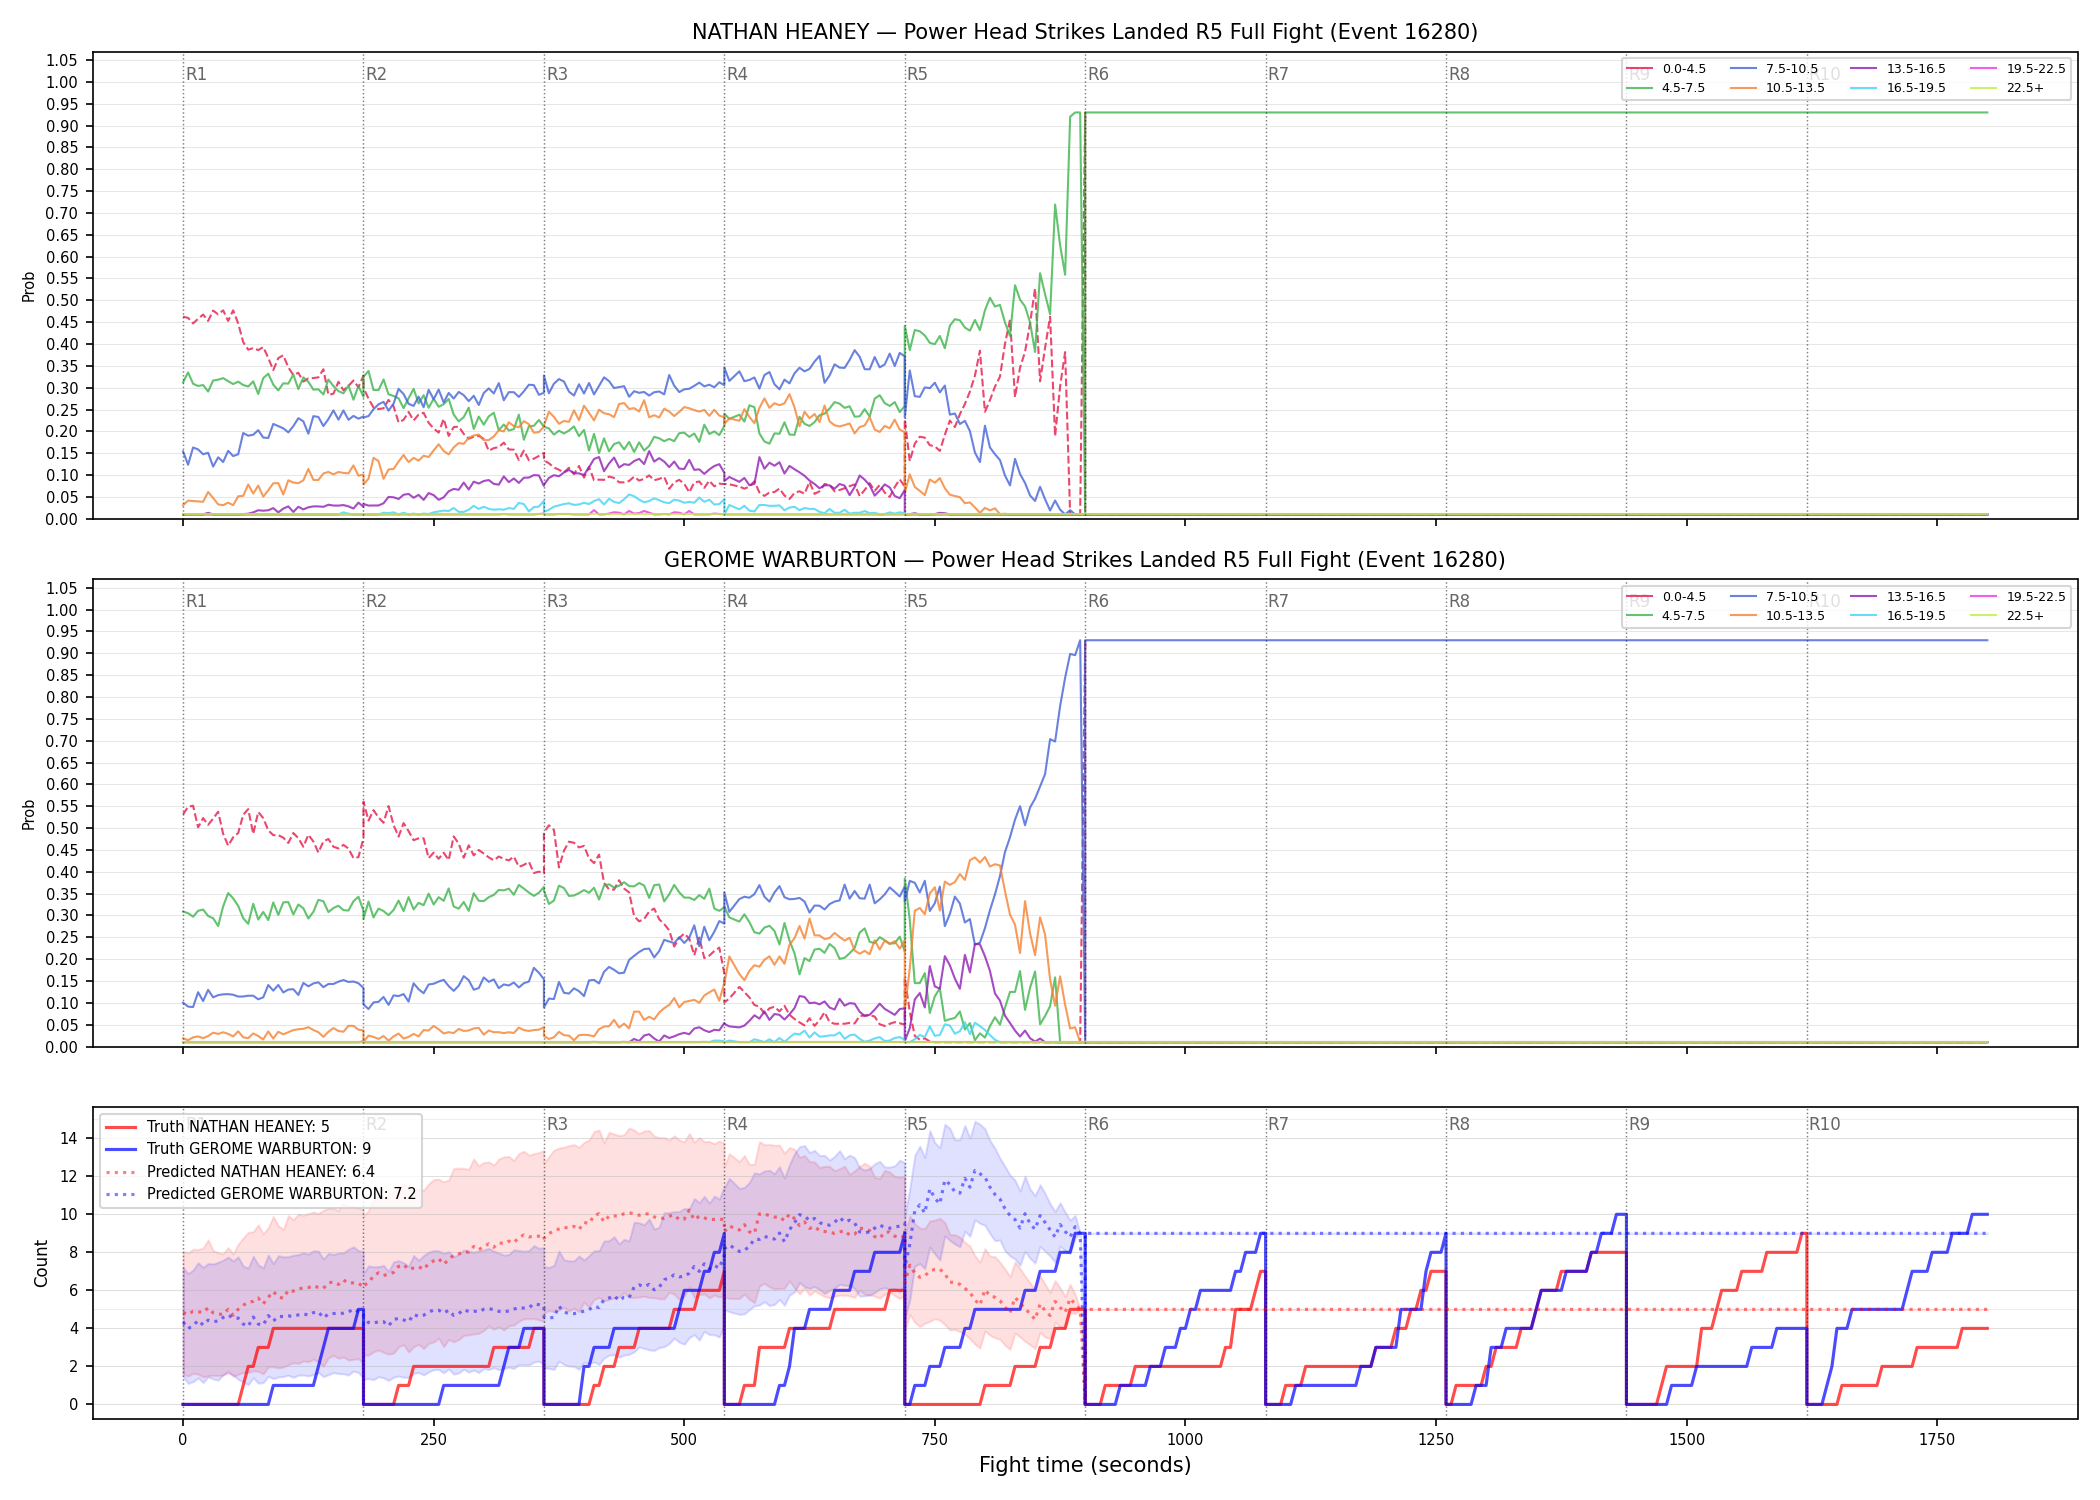The image size is (2100, 1500).
Task: Select the 13.5-16.5 legend entry in Warburton chart
Action: [x=1898, y=597]
